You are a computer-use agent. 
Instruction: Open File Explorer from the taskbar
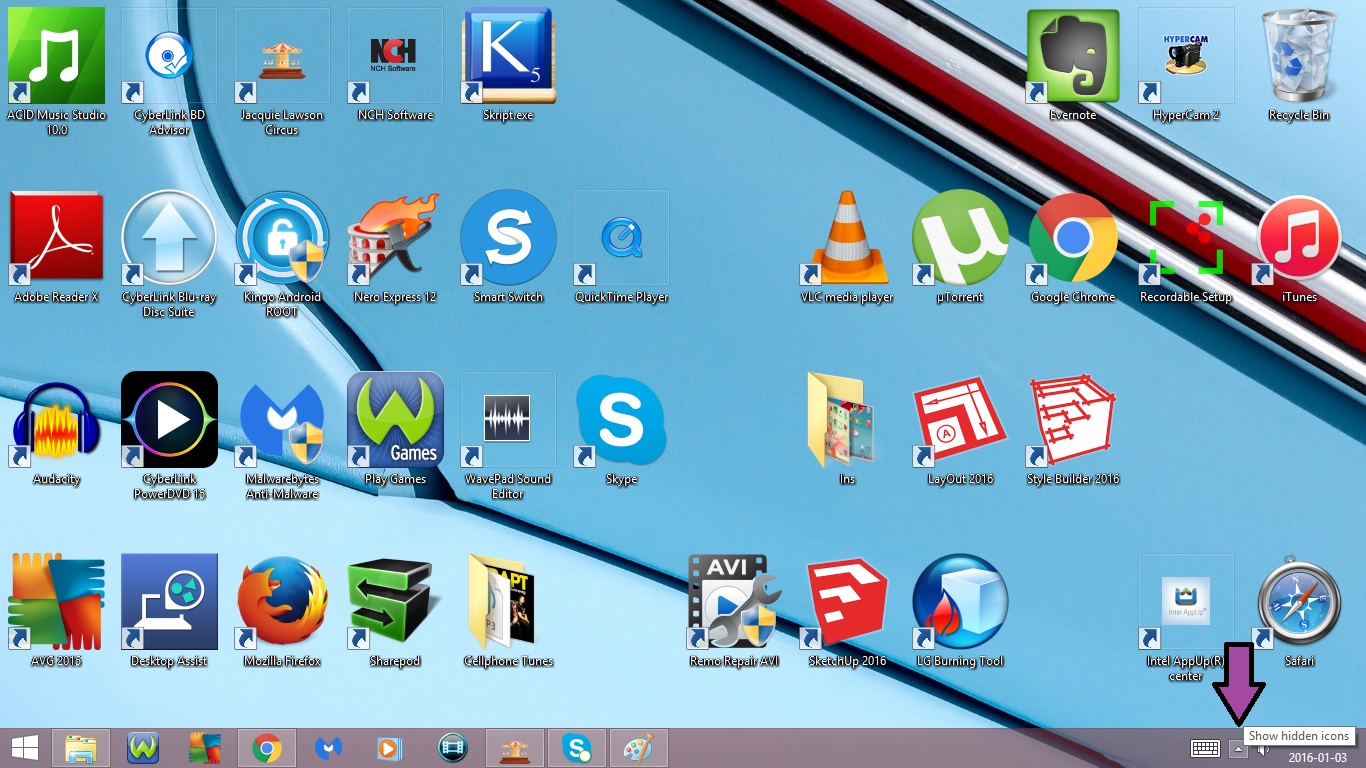pyautogui.click(x=80, y=748)
